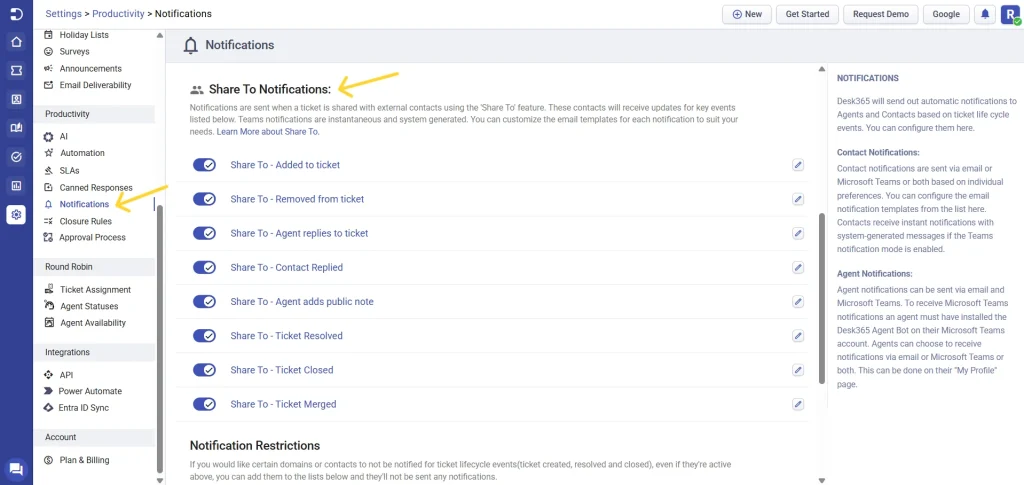Open the chat bubble icon at bottom left

(x=16, y=469)
